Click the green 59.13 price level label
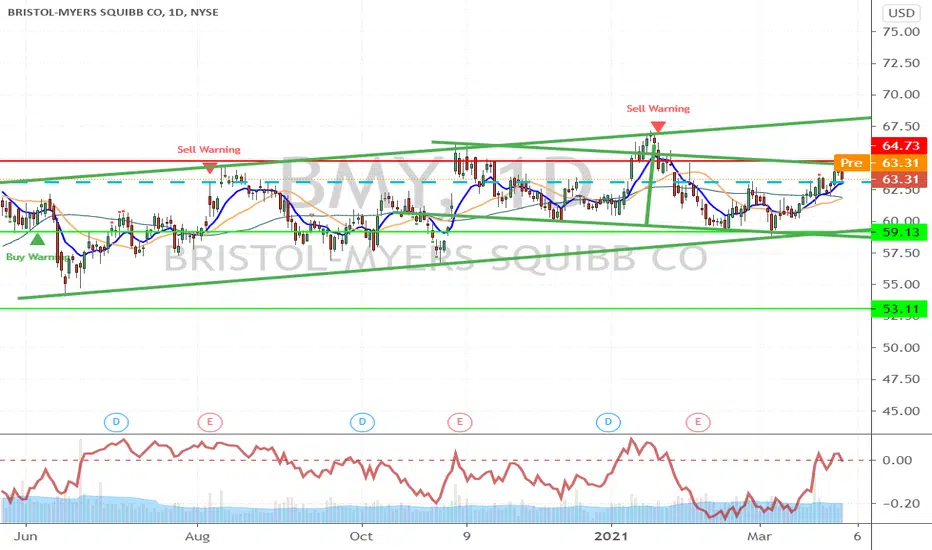The height and width of the screenshot is (550, 932). pos(899,232)
